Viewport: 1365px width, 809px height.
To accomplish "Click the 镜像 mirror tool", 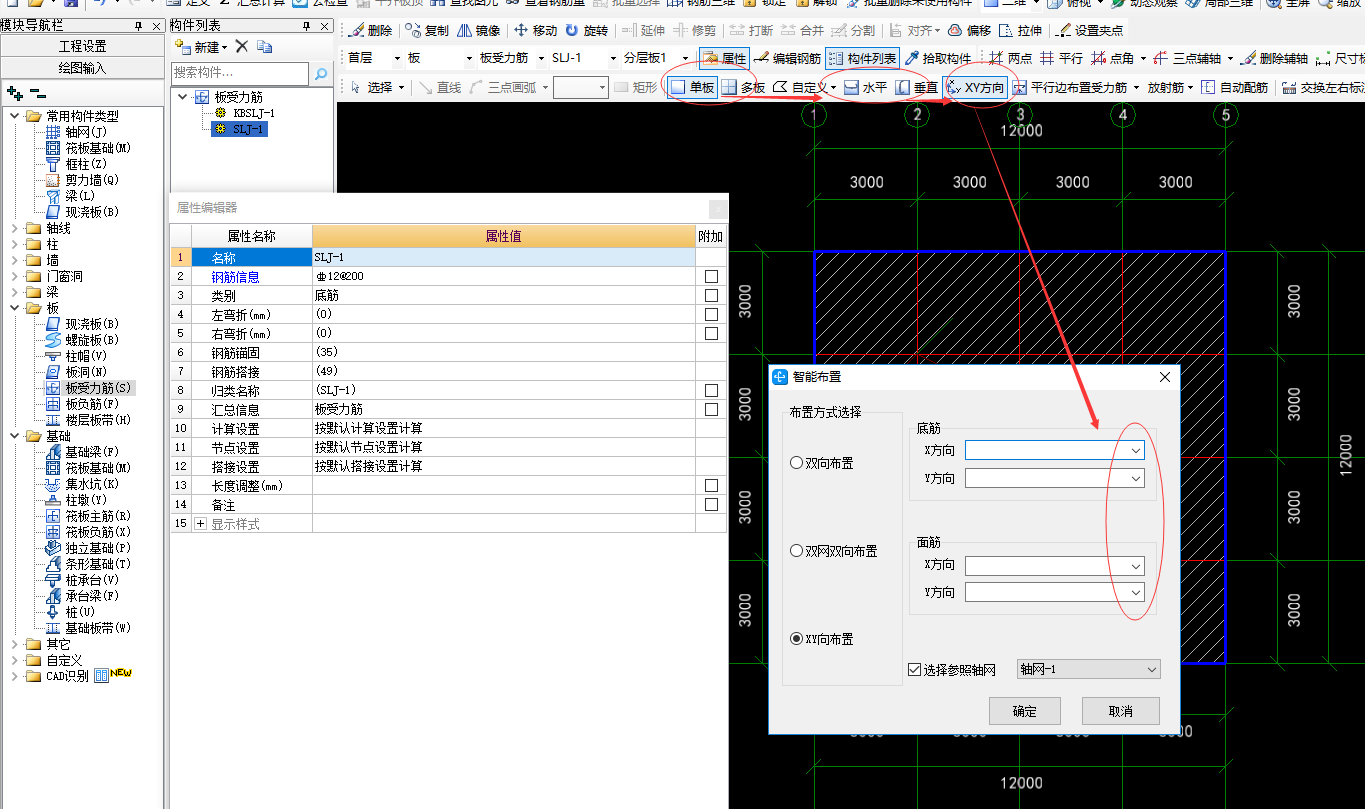I will [x=479, y=31].
